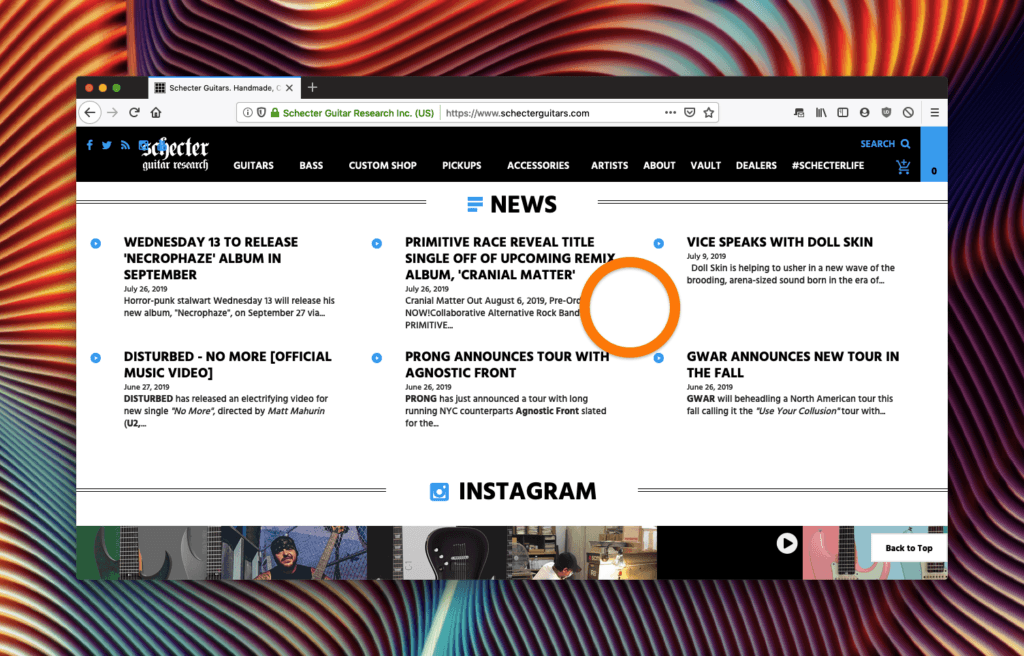
Task: Click the NEWS section heading
Action: pyautogui.click(x=523, y=205)
